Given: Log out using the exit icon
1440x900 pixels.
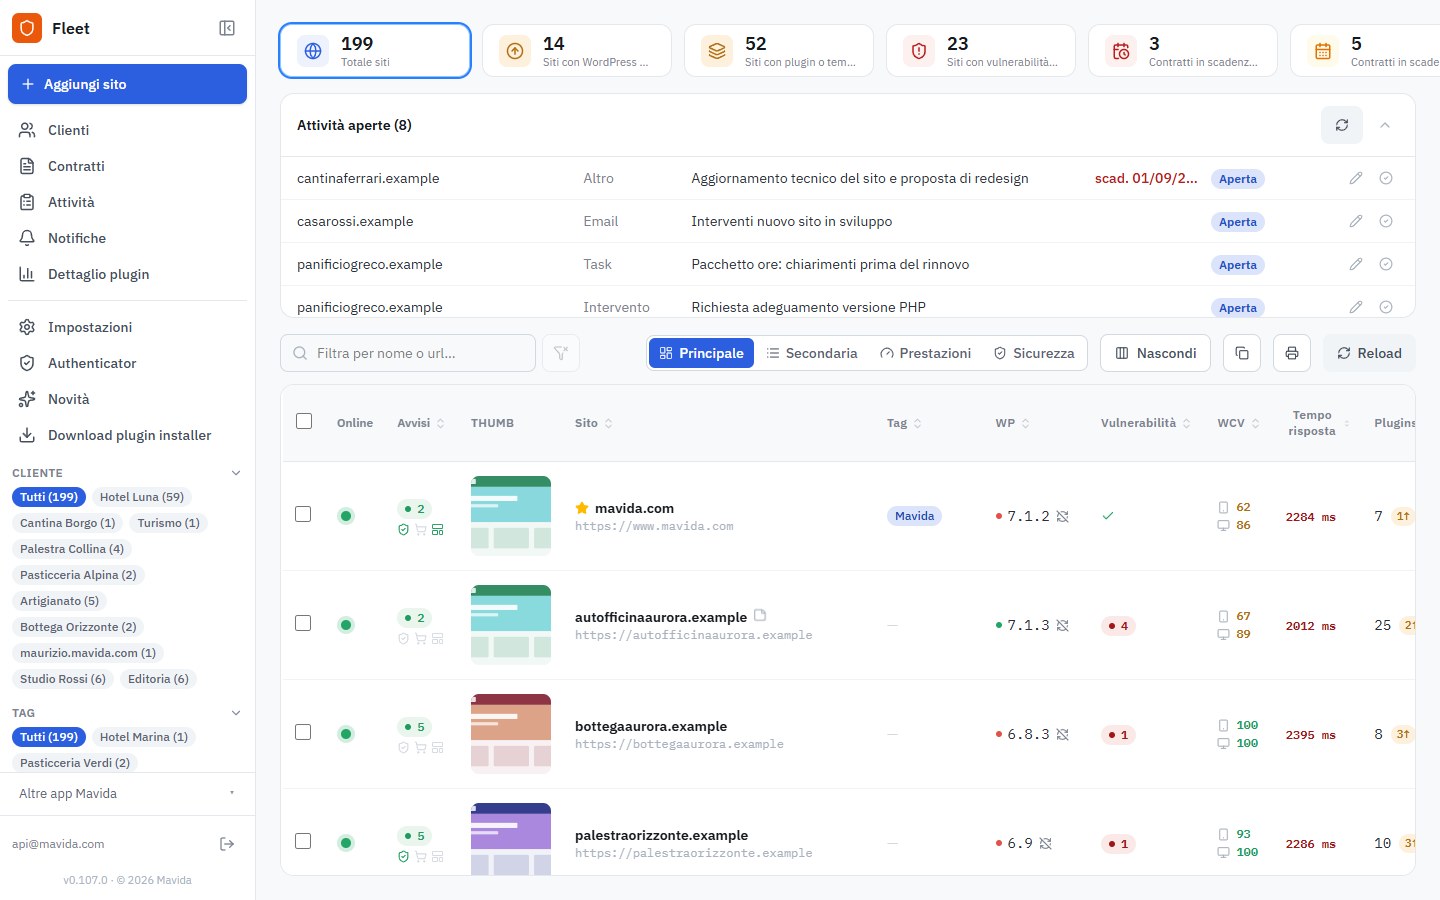Looking at the screenshot, I should 227,844.
